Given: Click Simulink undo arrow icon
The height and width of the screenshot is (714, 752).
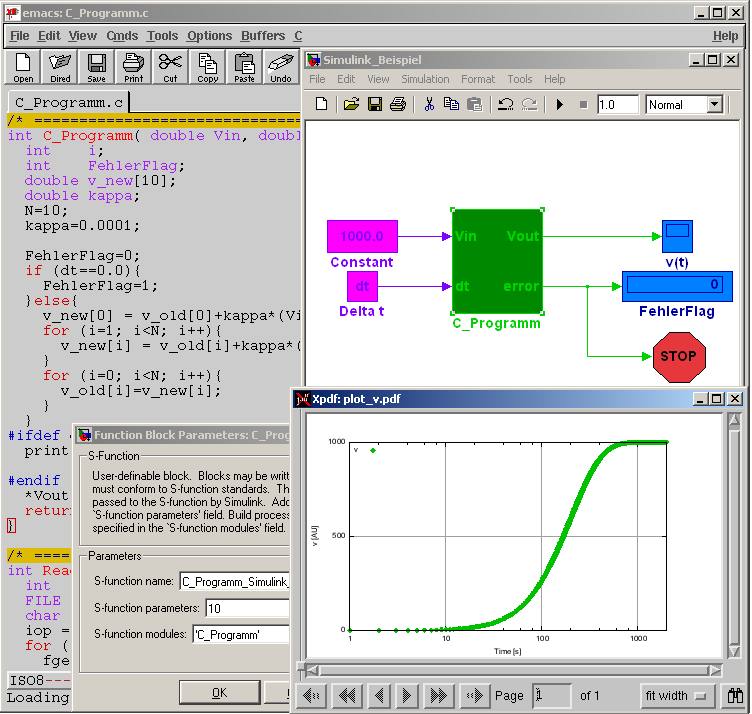Looking at the screenshot, I should click(505, 104).
